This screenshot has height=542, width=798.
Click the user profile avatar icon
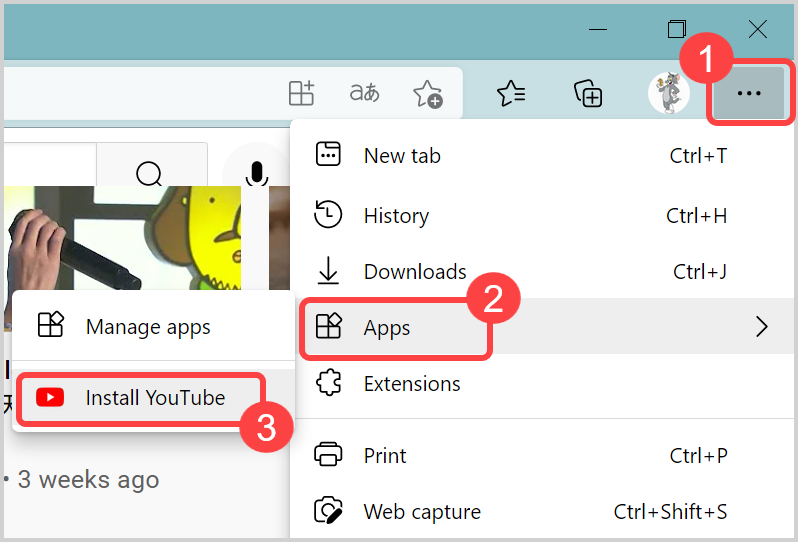pos(668,94)
